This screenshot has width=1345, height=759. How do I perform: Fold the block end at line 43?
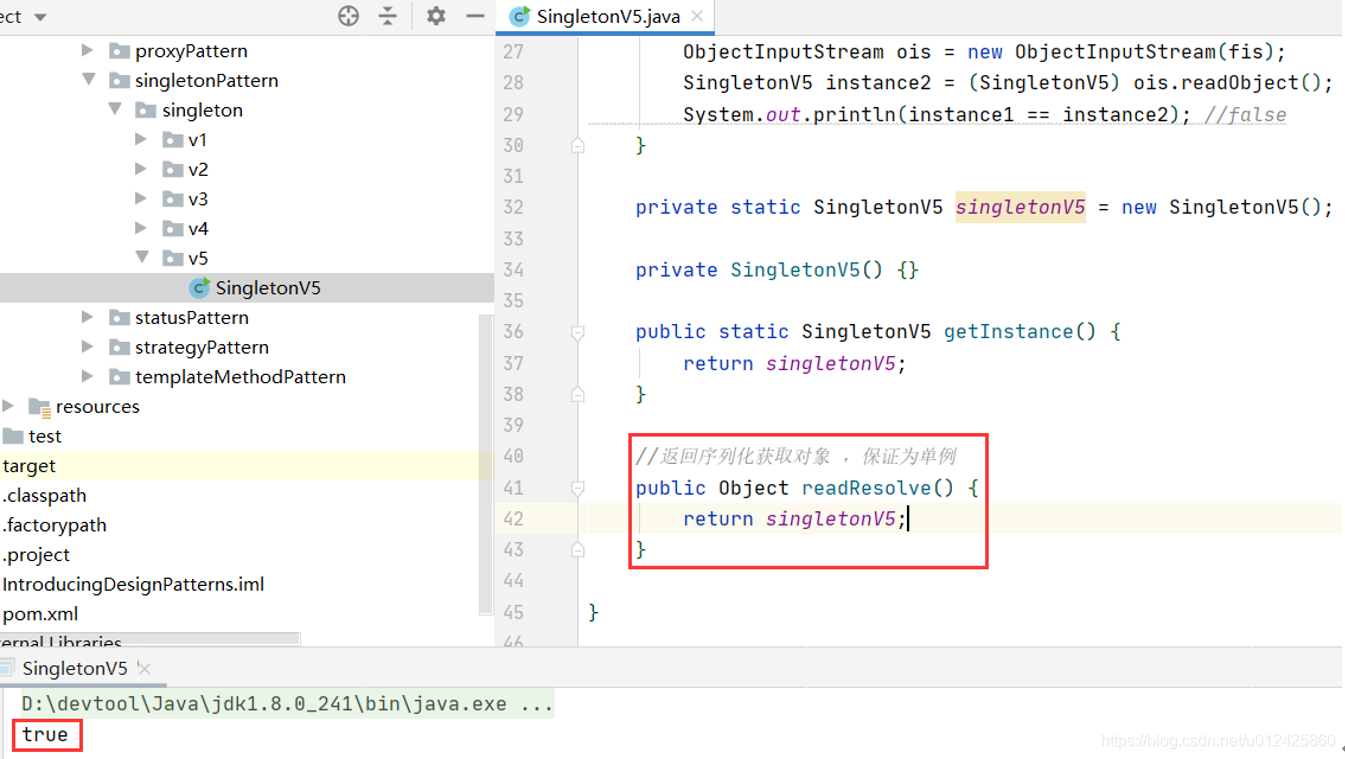(578, 550)
